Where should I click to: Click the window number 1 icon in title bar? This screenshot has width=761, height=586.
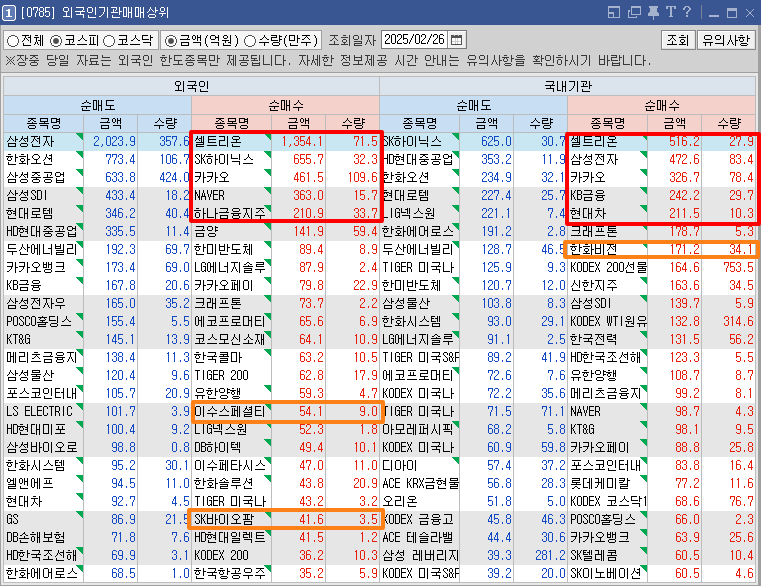pyautogui.click(x=9, y=13)
